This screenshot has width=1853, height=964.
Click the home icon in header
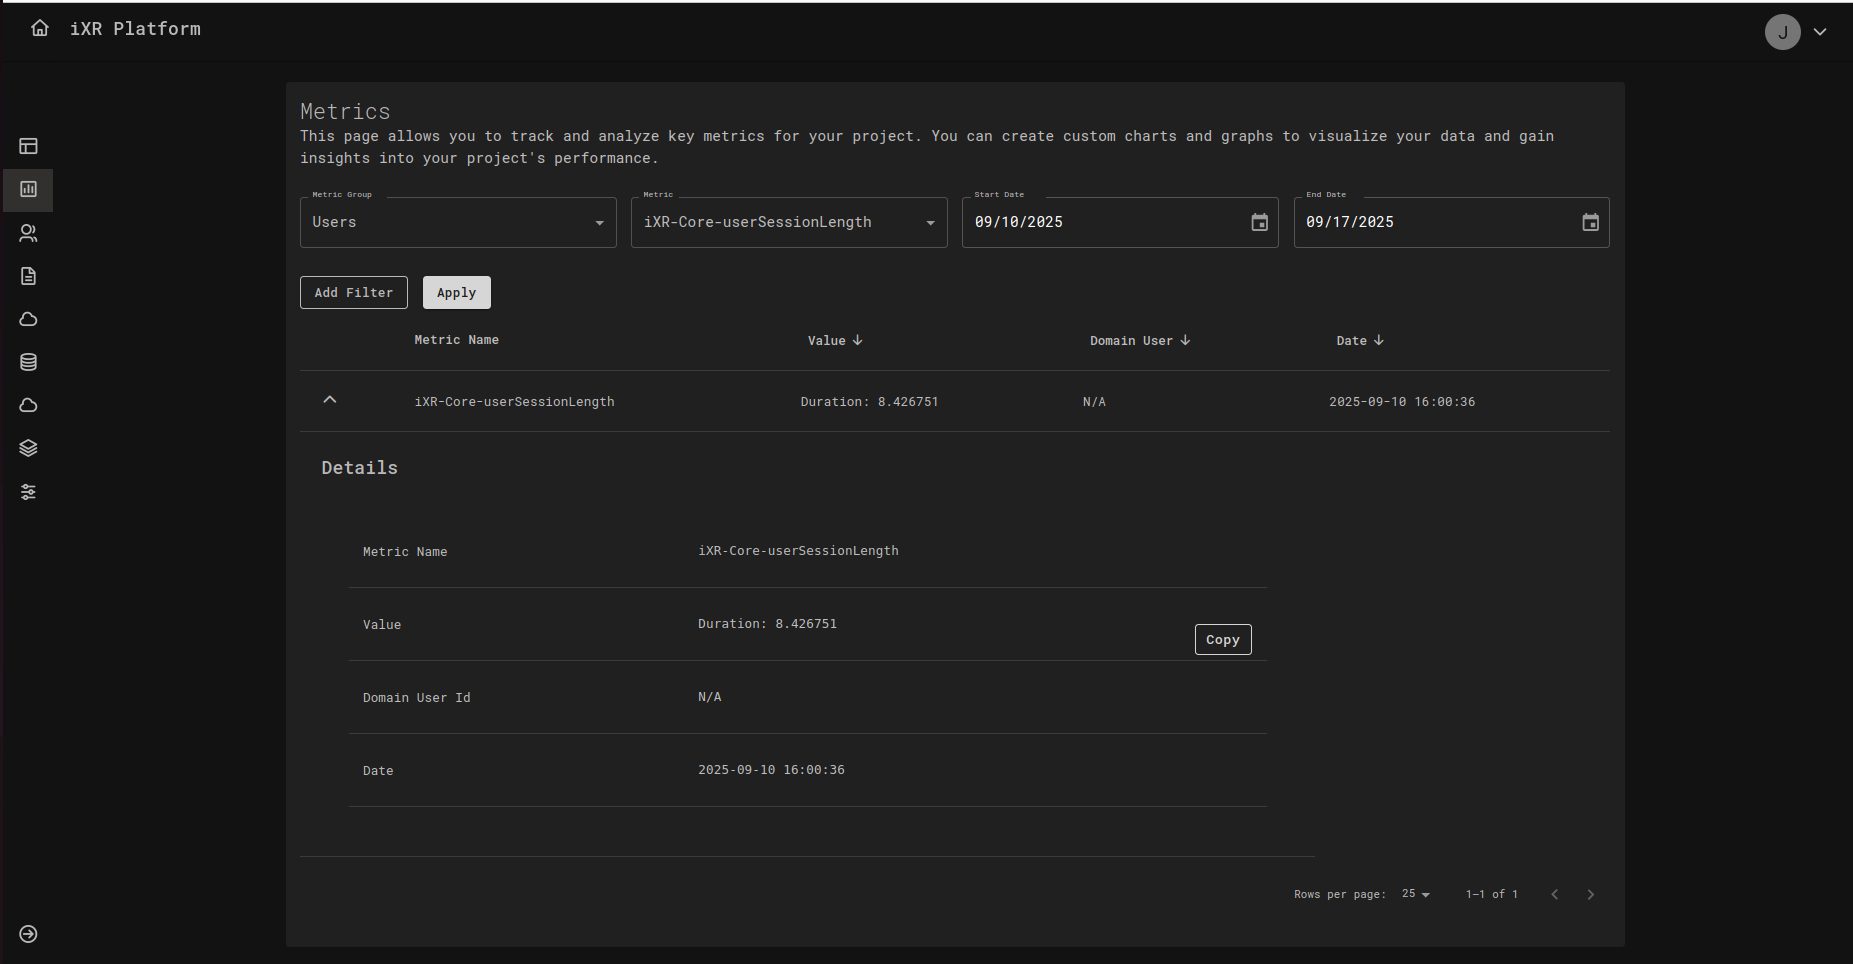click(x=40, y=28)
